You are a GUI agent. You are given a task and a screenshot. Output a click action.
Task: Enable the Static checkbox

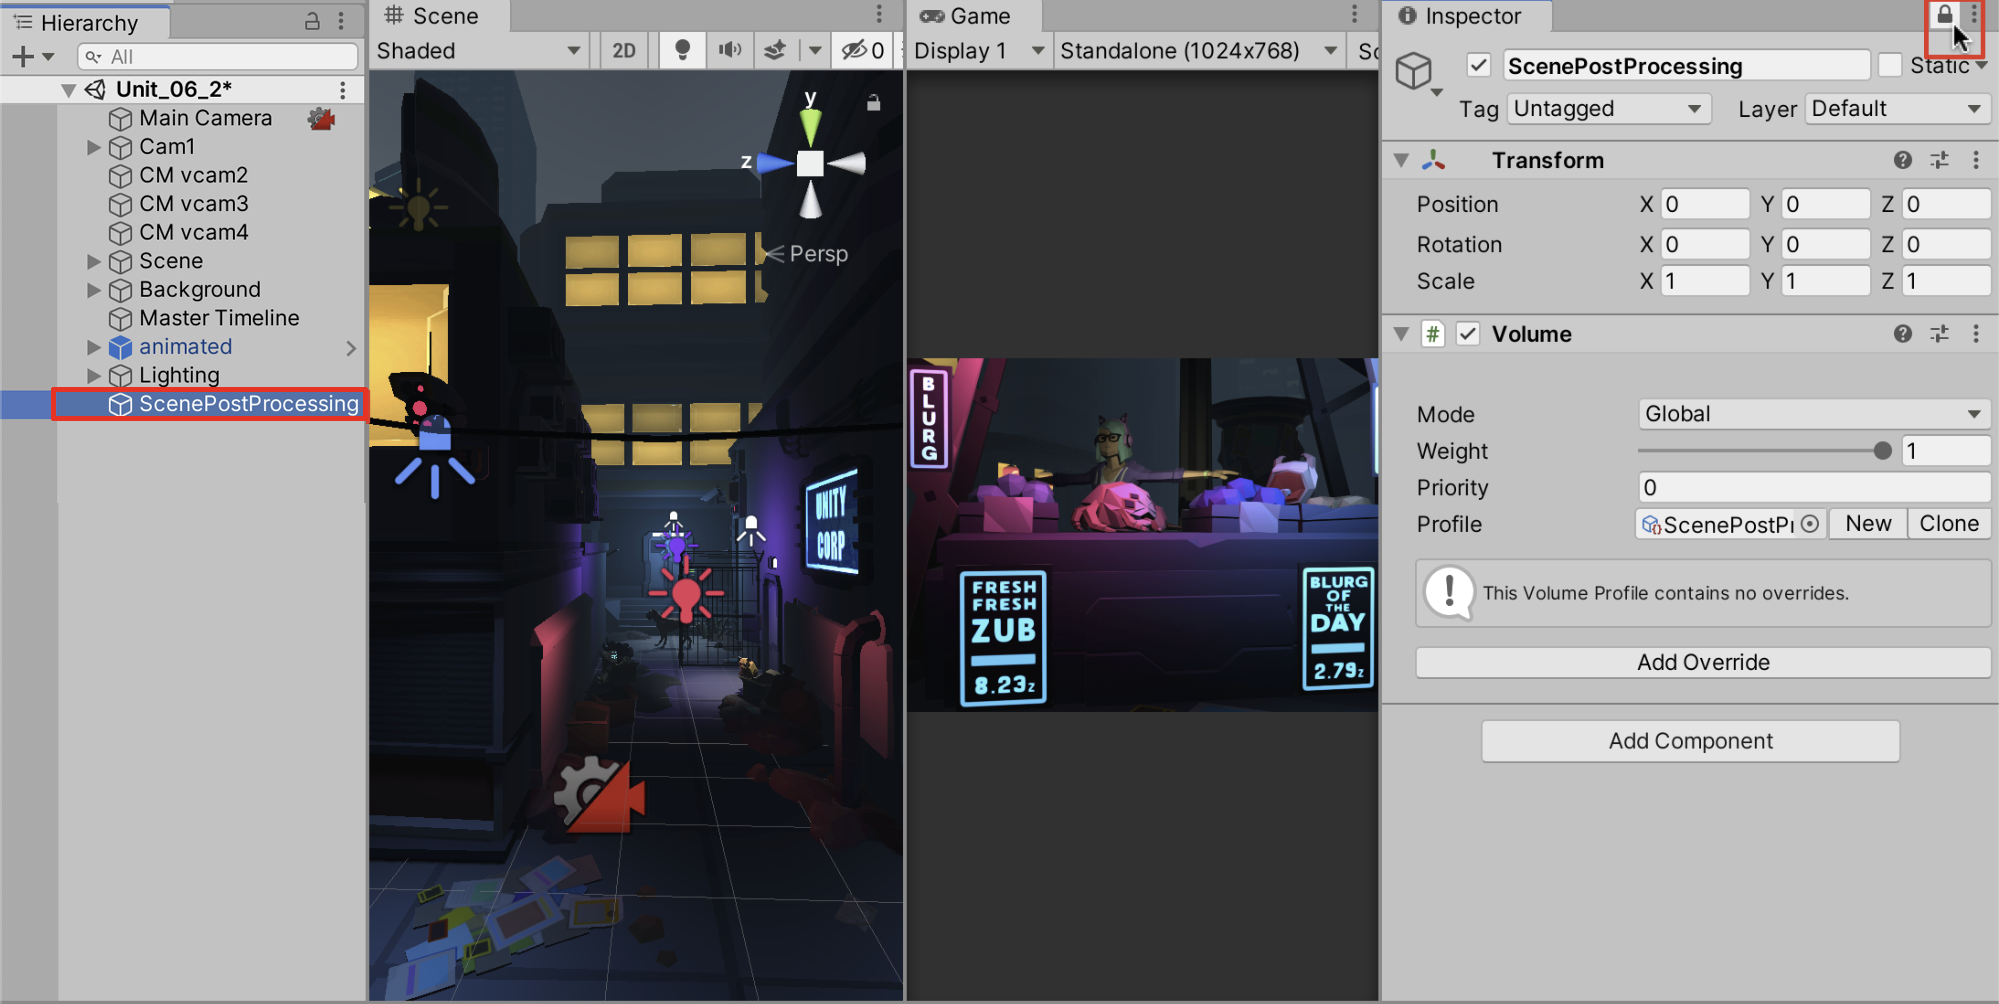click(x=1889, y=66)
